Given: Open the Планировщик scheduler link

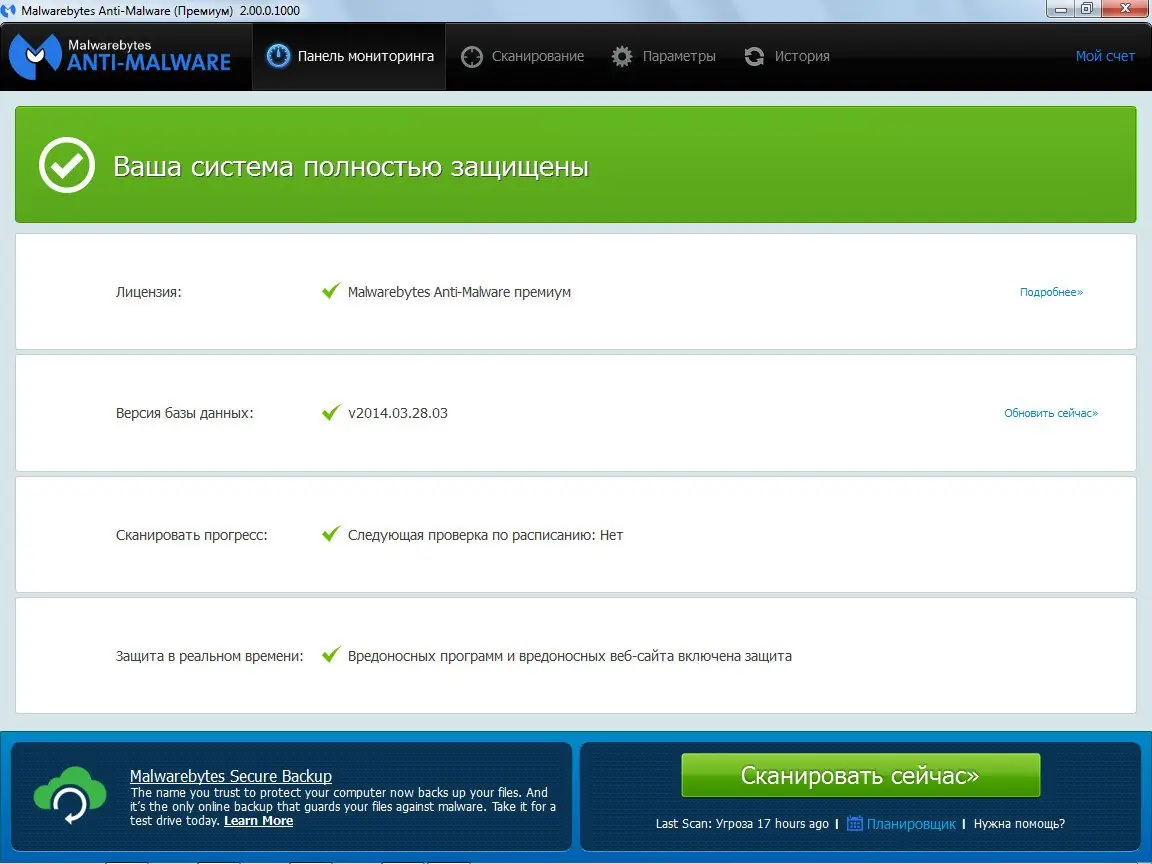Looking at the screenshot, I should pos(911,824).
